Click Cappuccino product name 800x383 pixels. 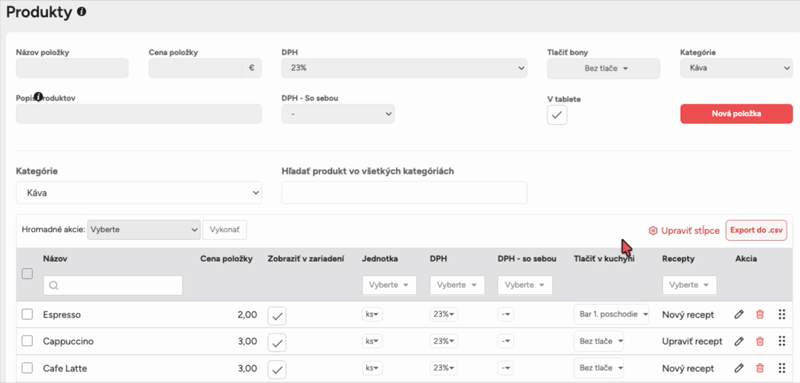pos(68,341)
